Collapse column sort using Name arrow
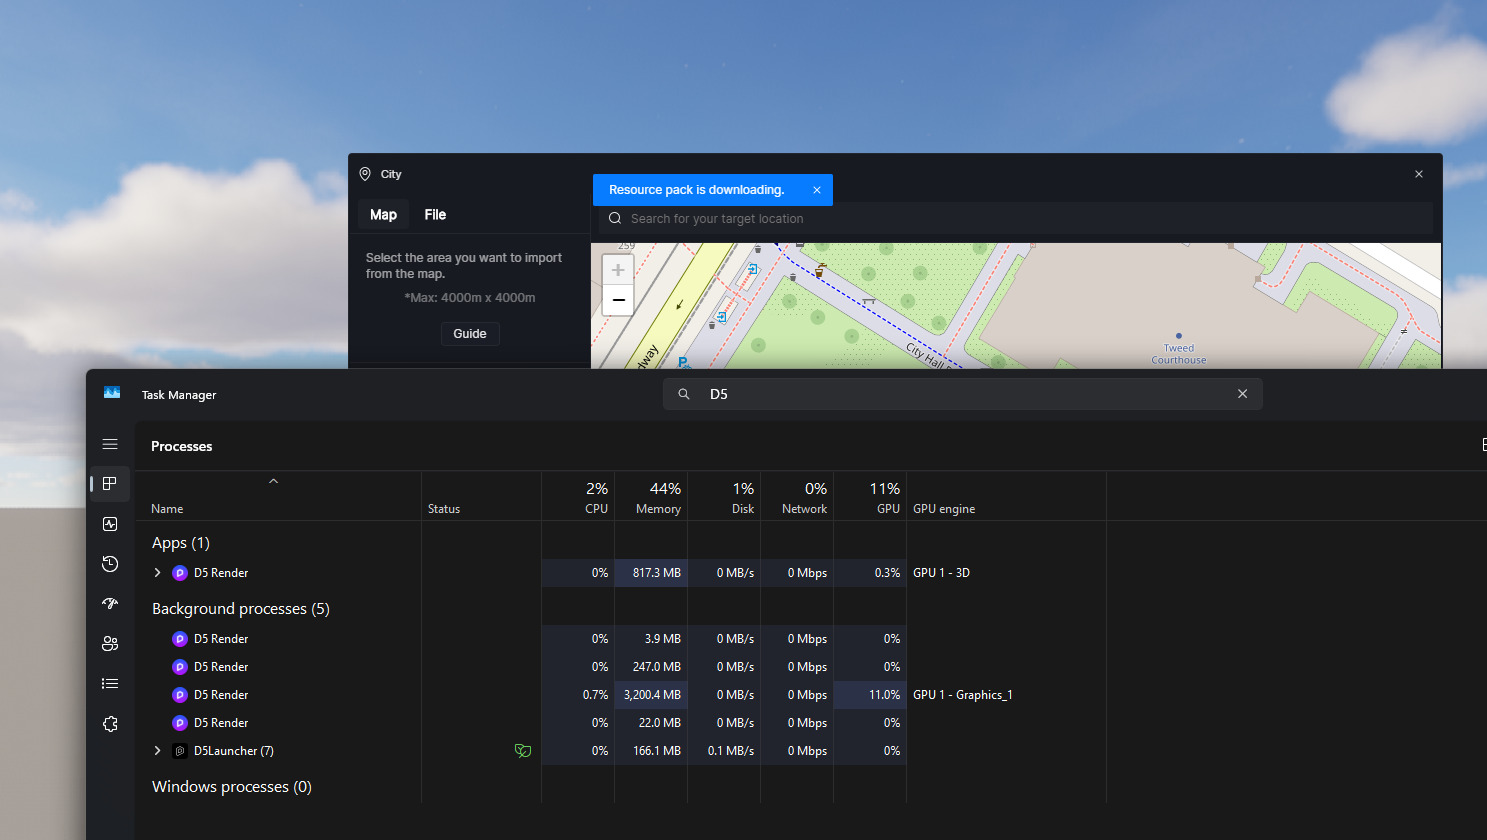The width and height of the screenshot is (1487, 840). click(273, 482)
